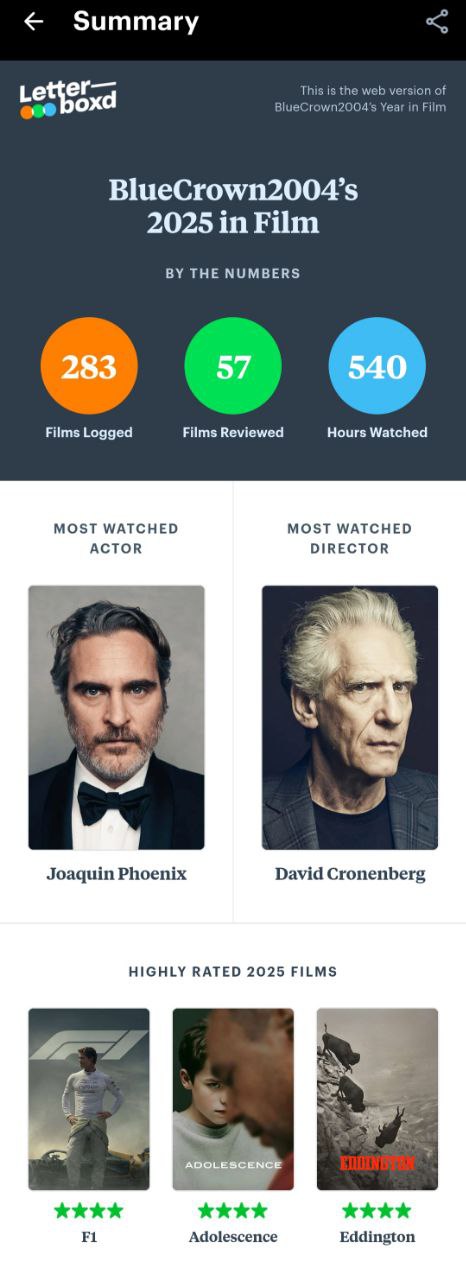This screenshot has width=466, height=1280.
Task: Click the F1 four-star rating
Action: (89, 1211)
